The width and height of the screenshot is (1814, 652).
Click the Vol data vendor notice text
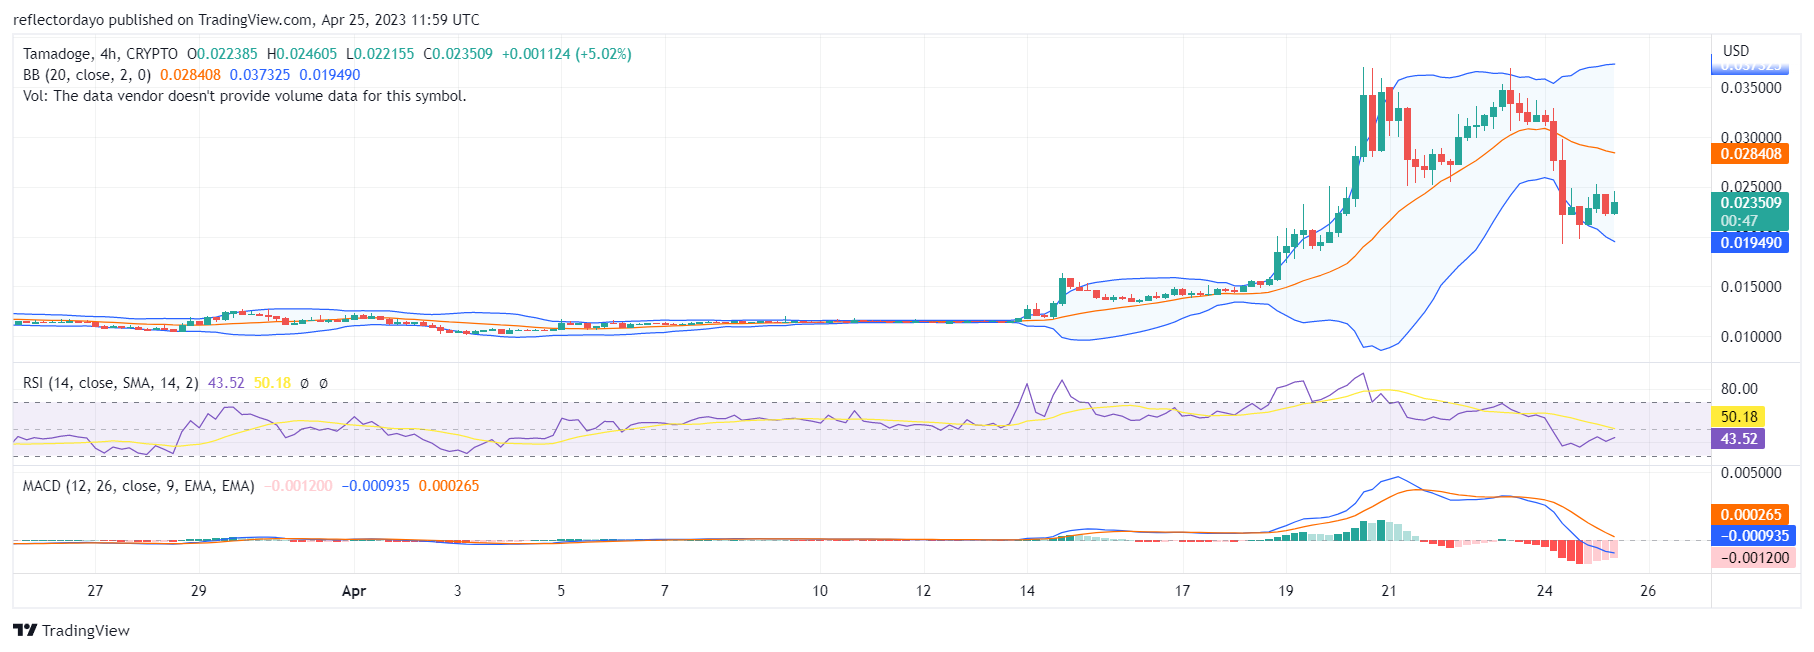[x=245, y=96]
